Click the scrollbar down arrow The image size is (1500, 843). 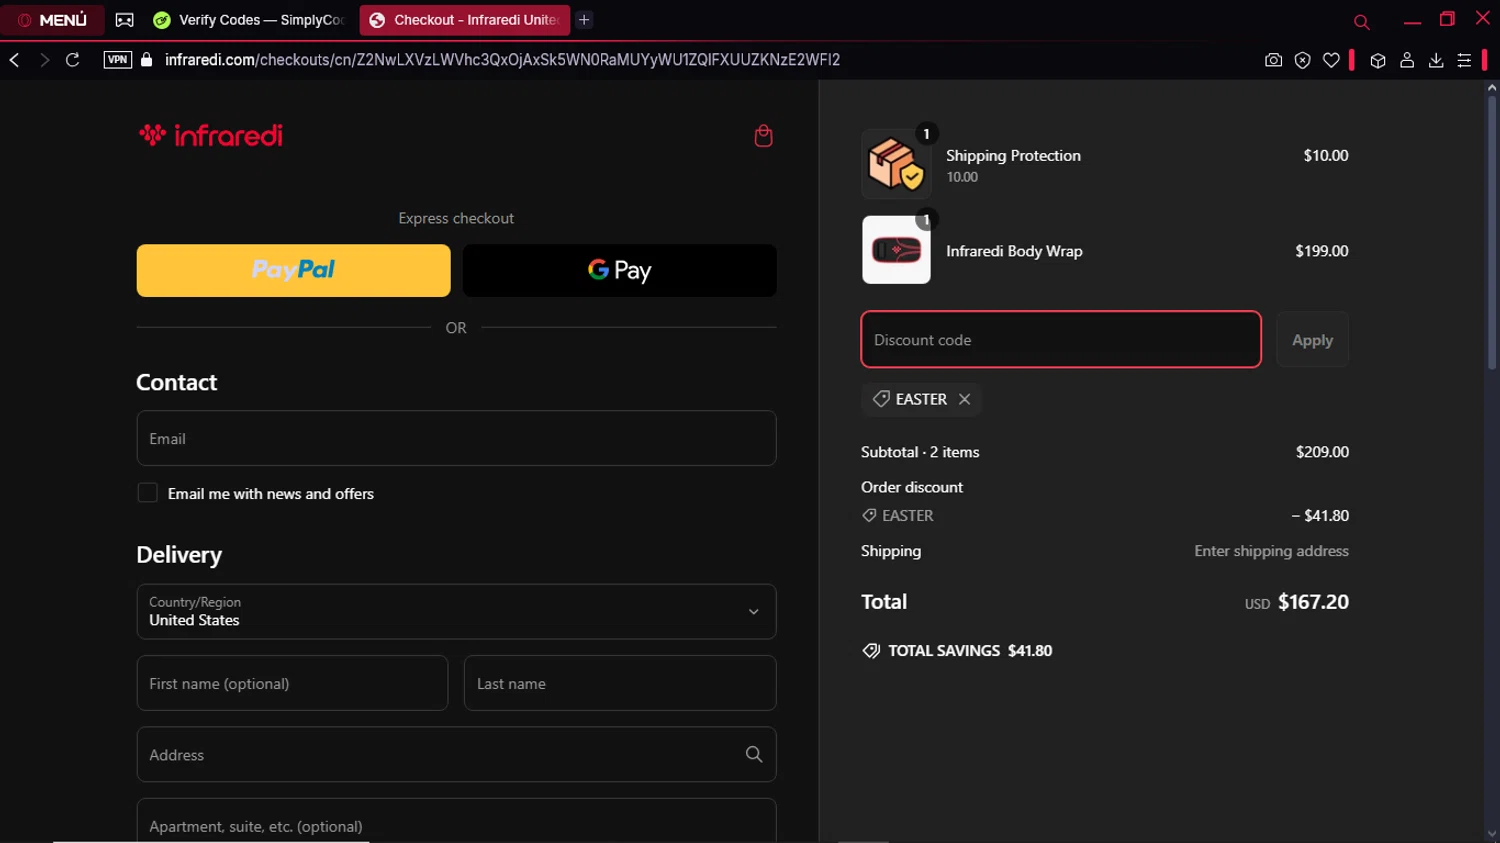click(1491, 834)
